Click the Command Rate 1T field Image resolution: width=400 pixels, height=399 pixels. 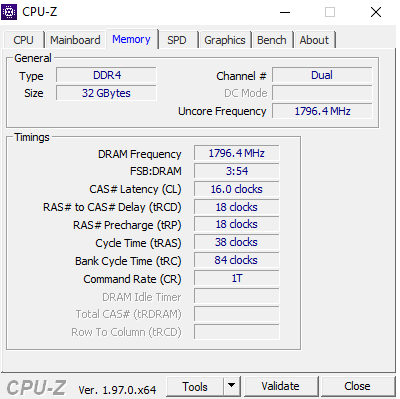(237, 278)
